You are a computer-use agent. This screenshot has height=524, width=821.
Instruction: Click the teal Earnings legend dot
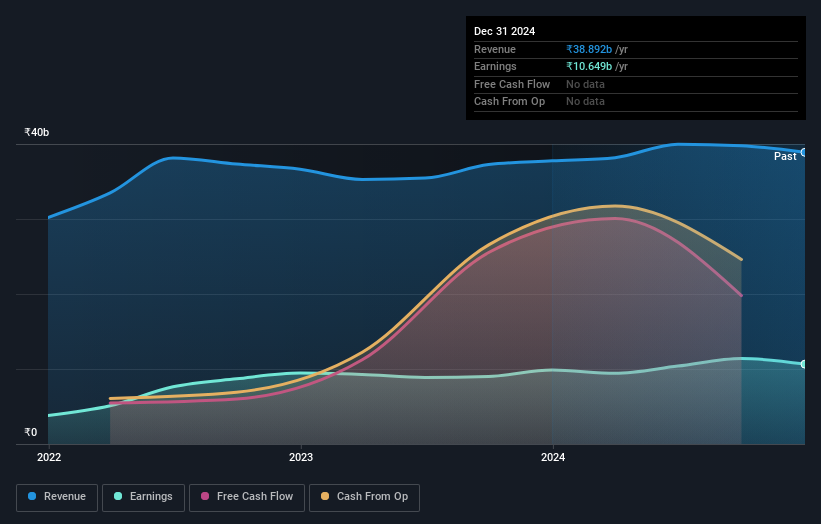(x=118, y=496)
